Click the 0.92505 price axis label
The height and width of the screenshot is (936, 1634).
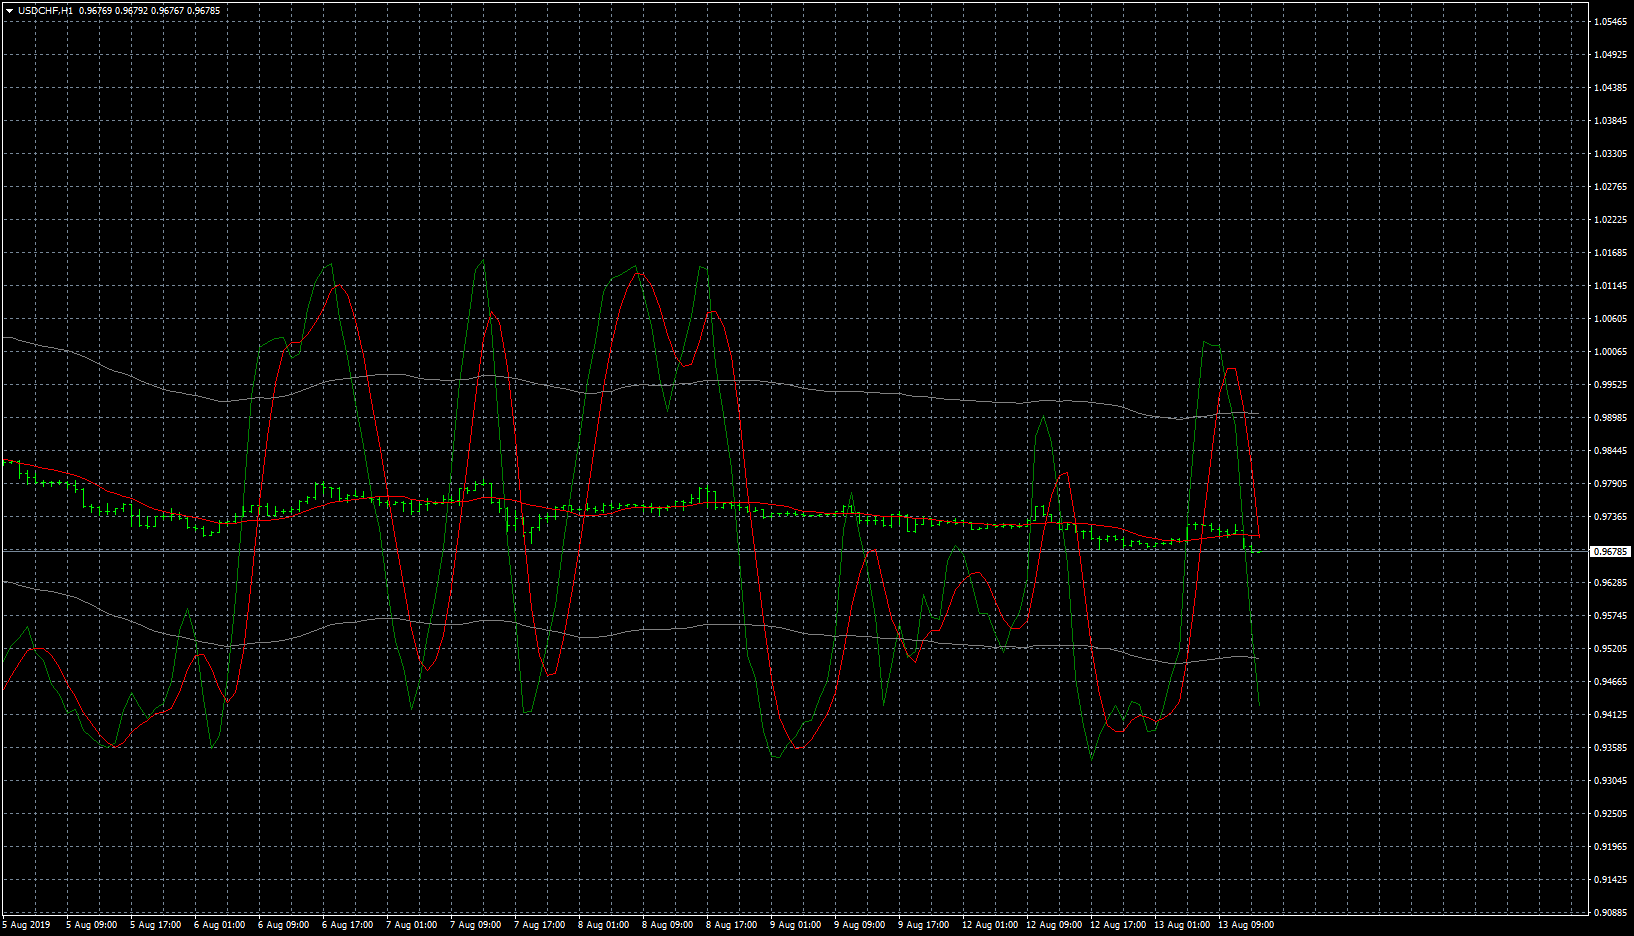(x=1610, y=814)
